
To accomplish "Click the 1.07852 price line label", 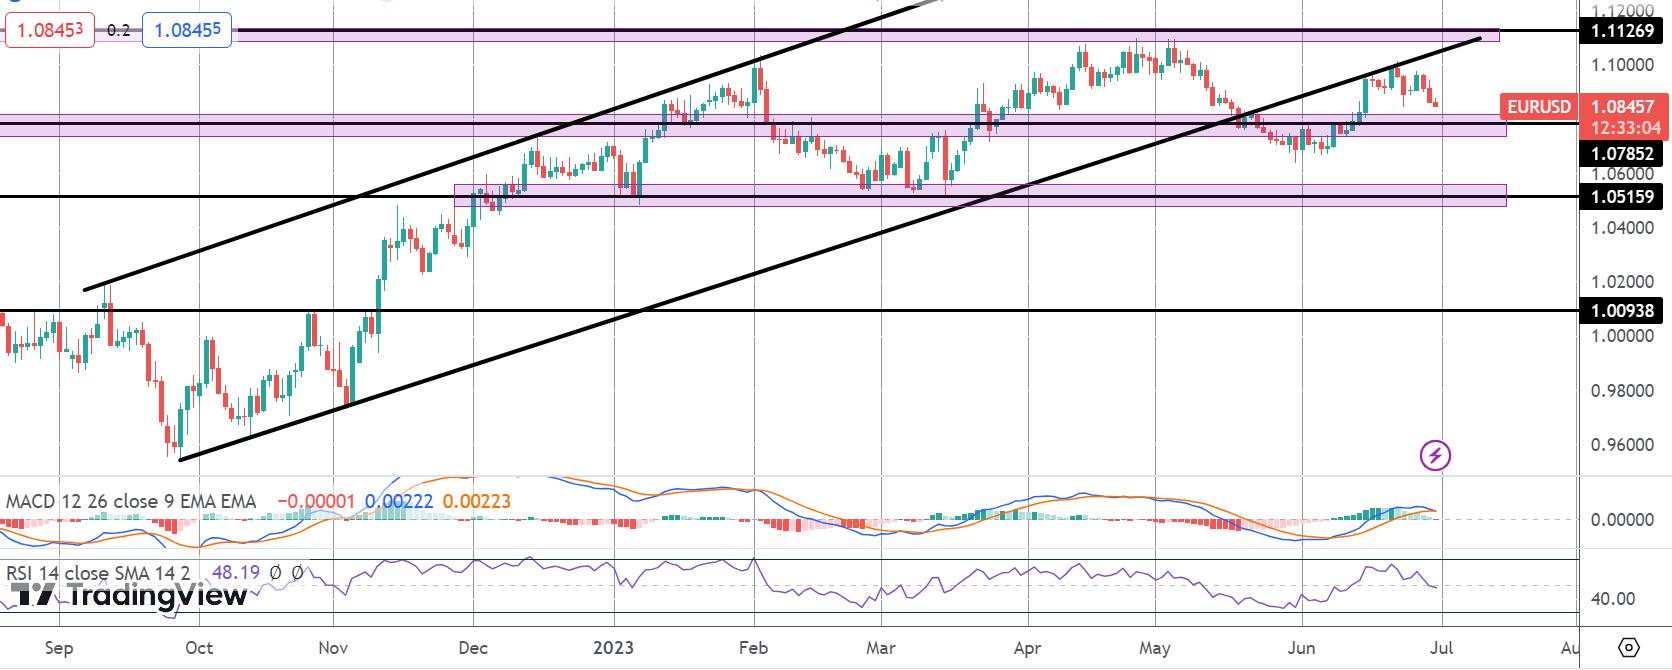I will 1621,153.
